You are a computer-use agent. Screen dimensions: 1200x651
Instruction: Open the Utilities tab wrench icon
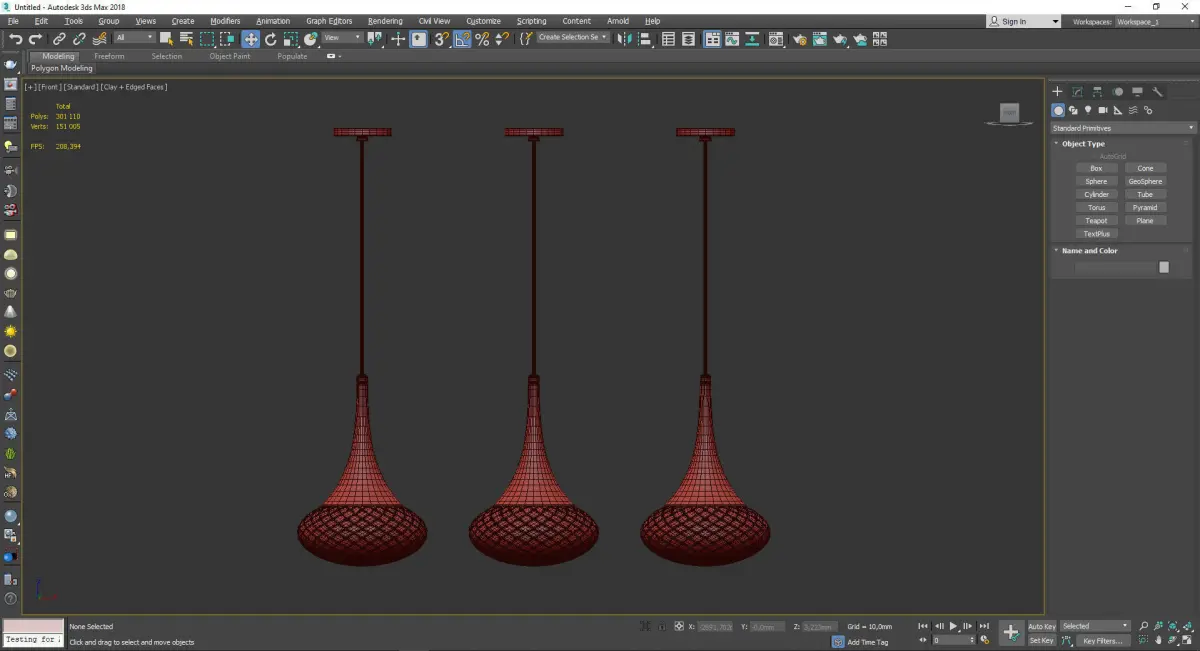[1157, 91]
